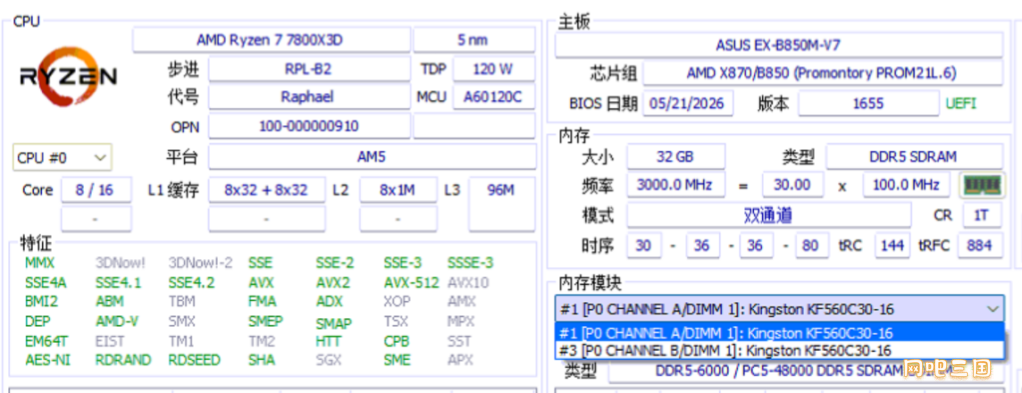Click the MMX feature flag

pos(40,263)
